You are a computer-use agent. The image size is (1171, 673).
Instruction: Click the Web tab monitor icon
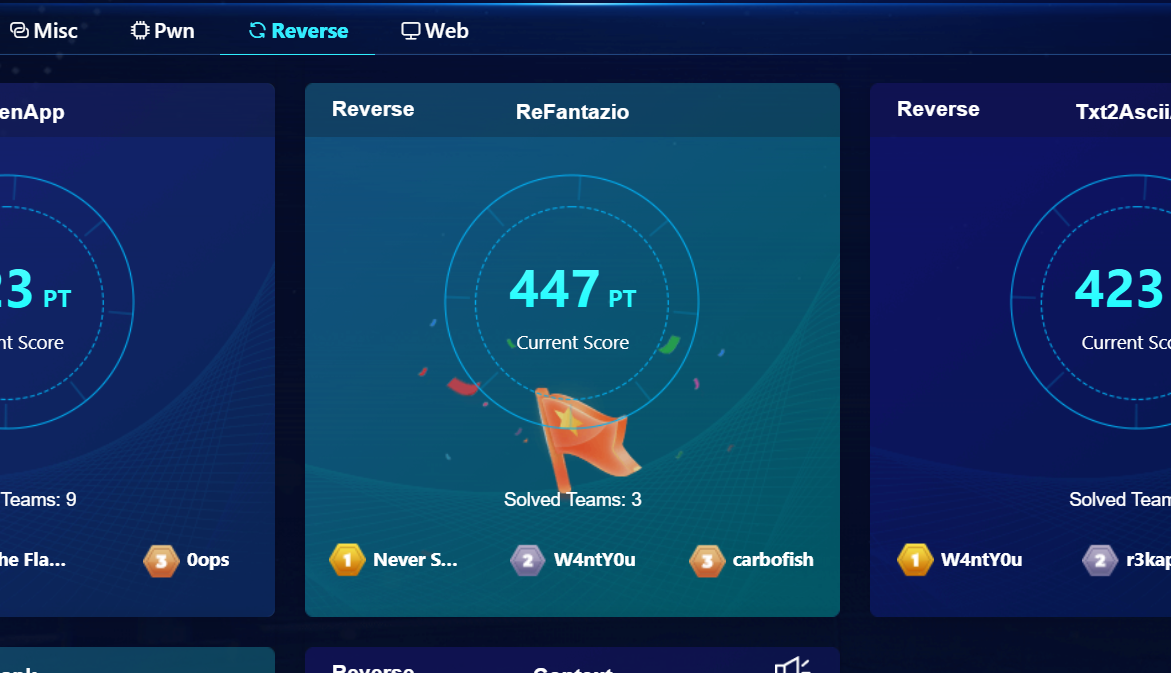click(411, 31)
